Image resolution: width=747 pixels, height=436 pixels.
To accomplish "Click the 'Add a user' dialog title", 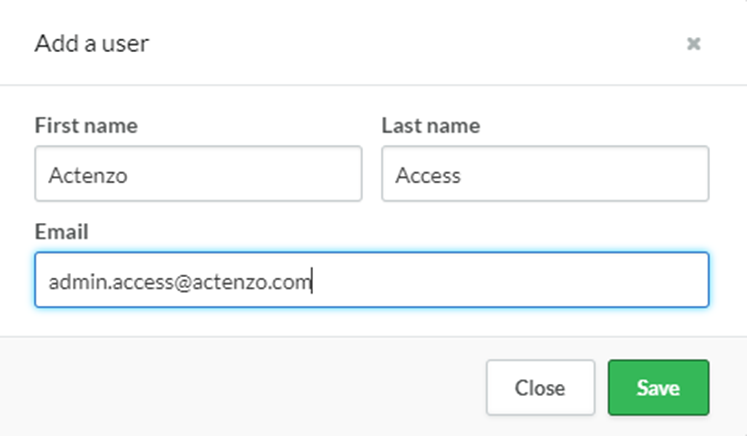I will (x=92, y=43).
